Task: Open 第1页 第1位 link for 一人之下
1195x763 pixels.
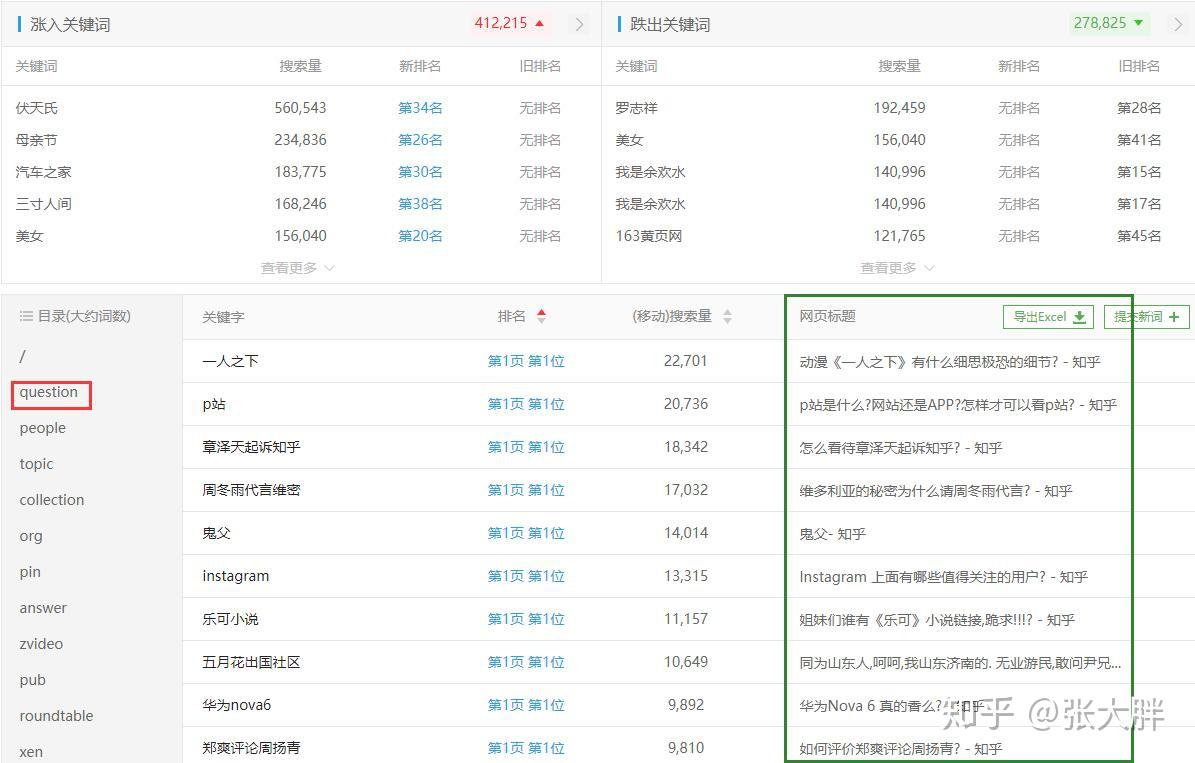Action: tap(526, 361)
